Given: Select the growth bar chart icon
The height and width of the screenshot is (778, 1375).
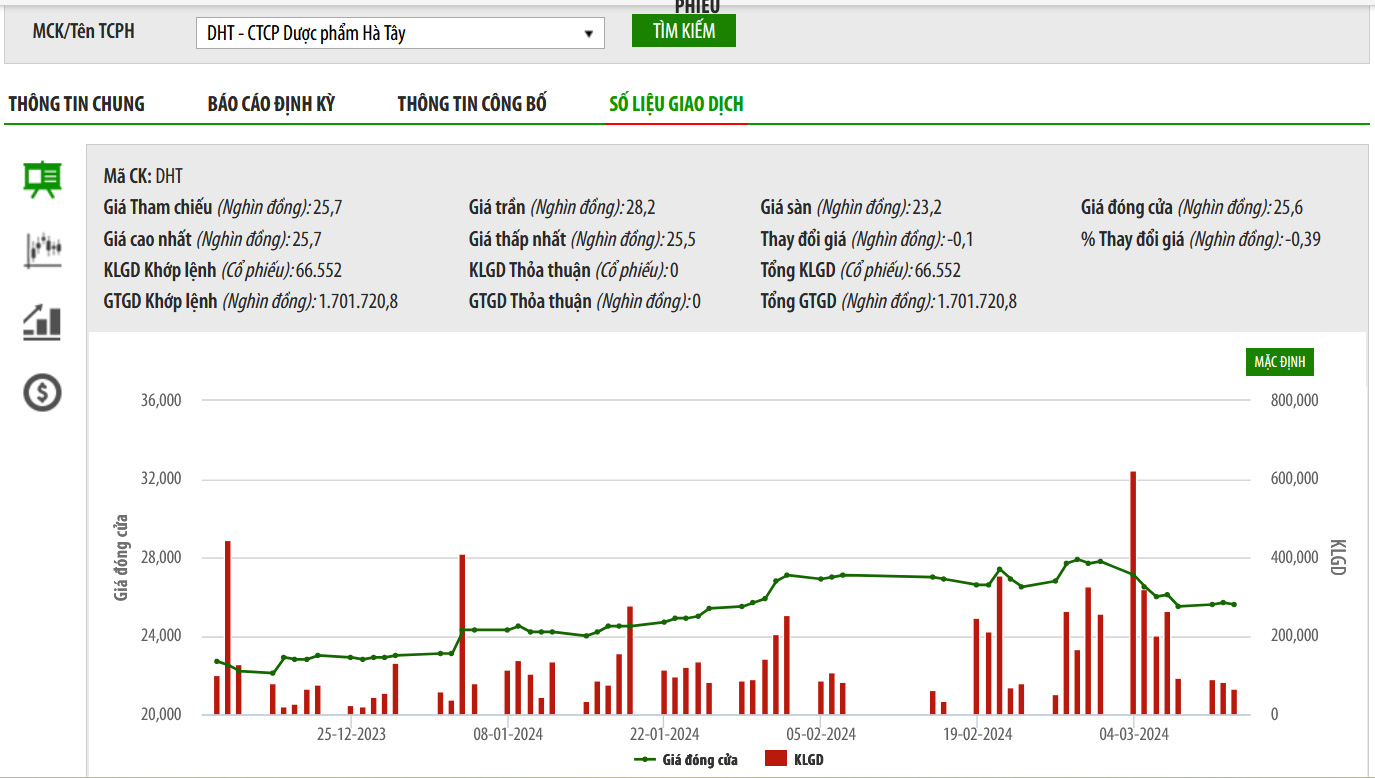Looking at the screenshot, I should 42,322.
